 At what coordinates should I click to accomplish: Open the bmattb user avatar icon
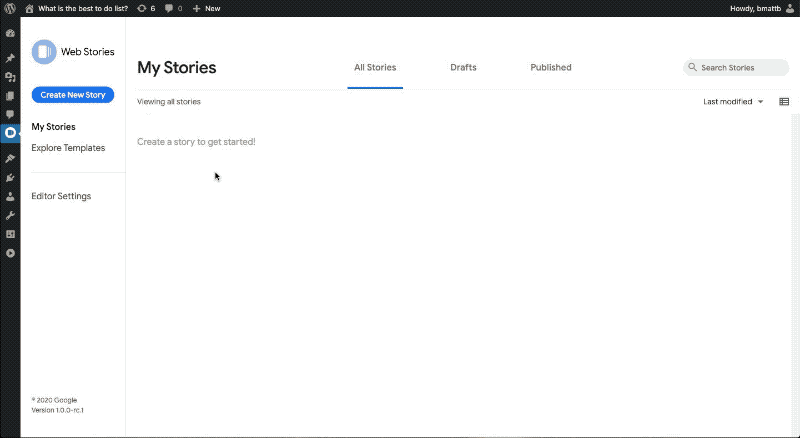(790, 8)
